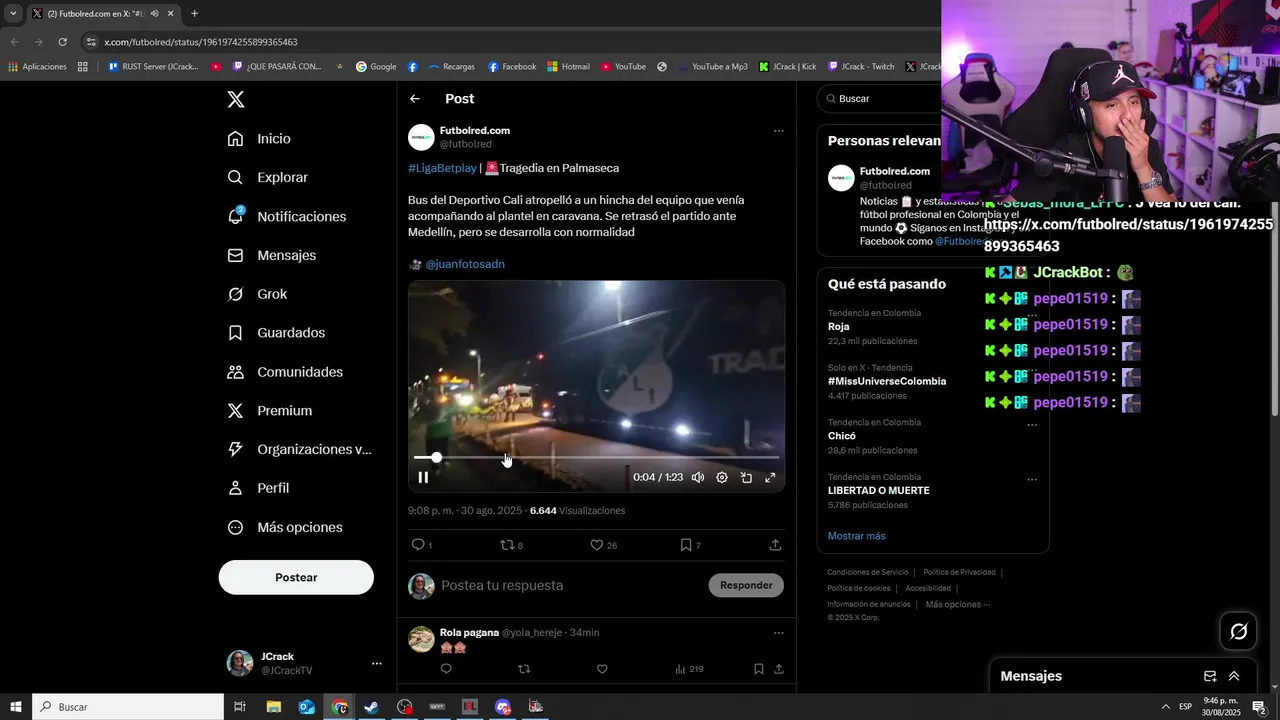Screen dimensions: 1280x720
Task: Open JCrack | Kick bookmark
Action: [788, 67]
